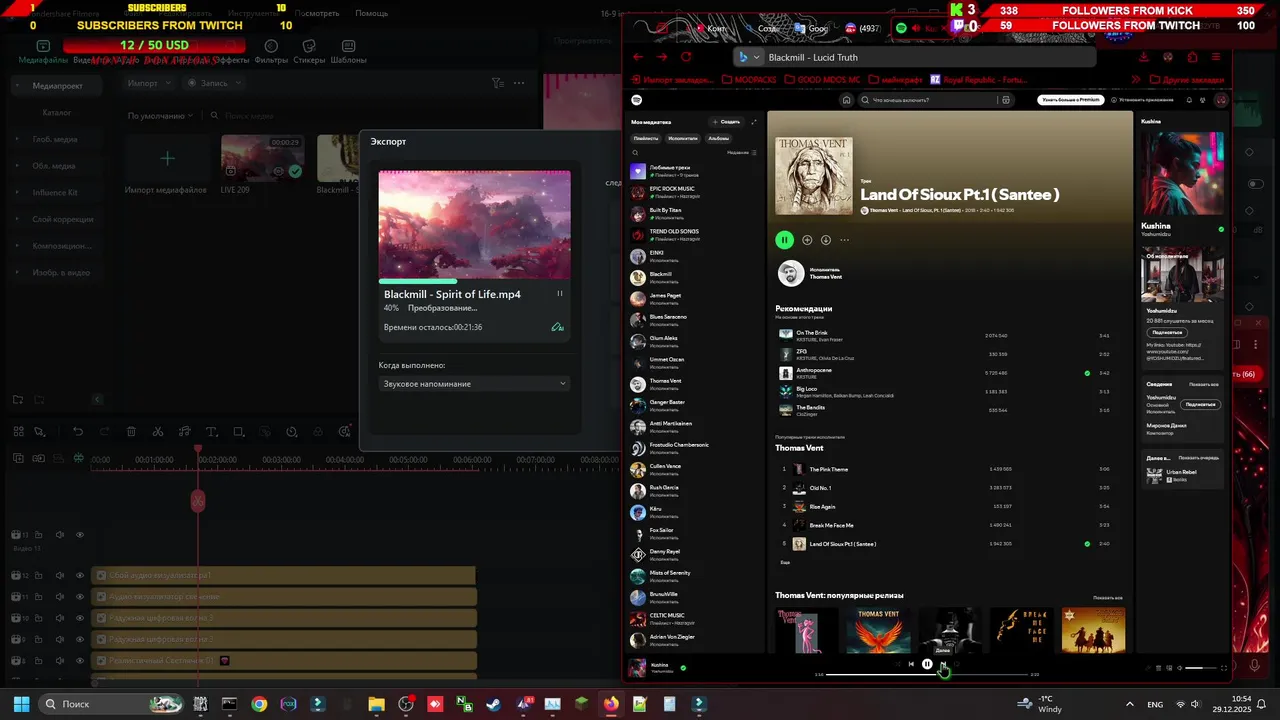Switch to Filmora 'Фильтры' tab
Screen dimensions: 1280x720
(271, 52)
